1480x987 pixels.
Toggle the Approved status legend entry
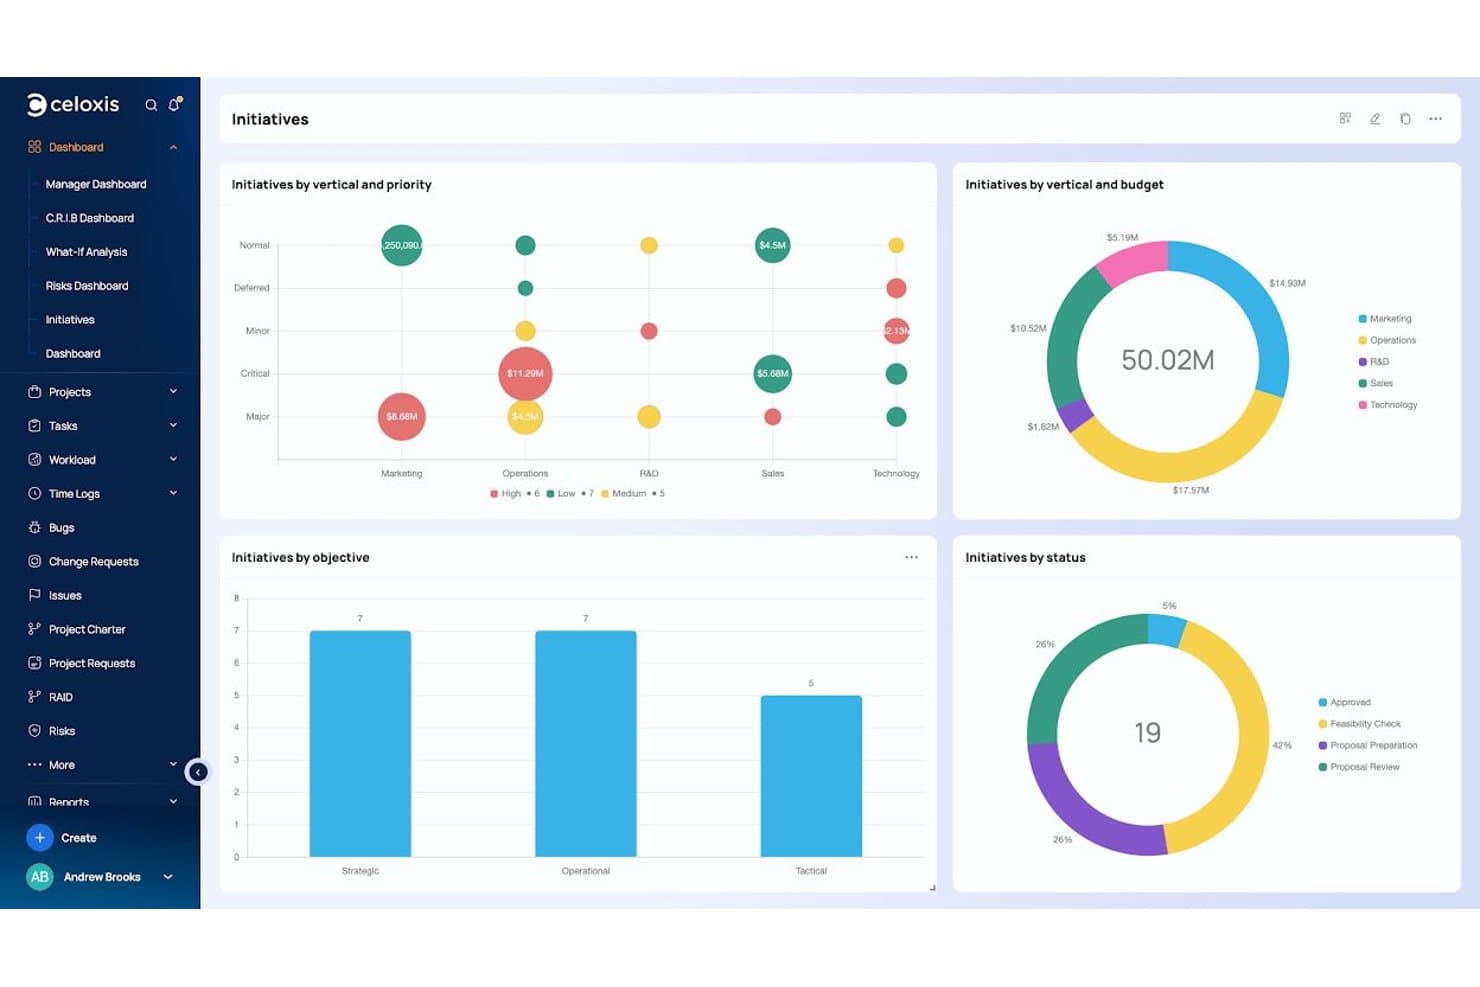tap(1345, 702)
